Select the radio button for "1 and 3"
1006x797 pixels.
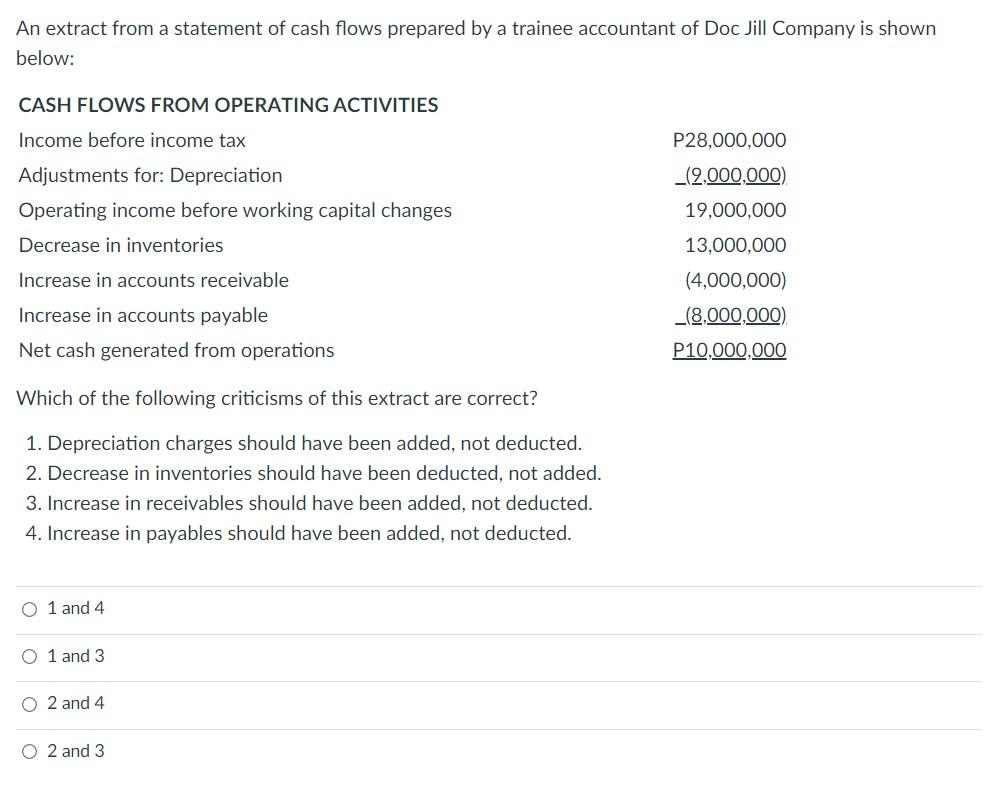click(30, 656)
